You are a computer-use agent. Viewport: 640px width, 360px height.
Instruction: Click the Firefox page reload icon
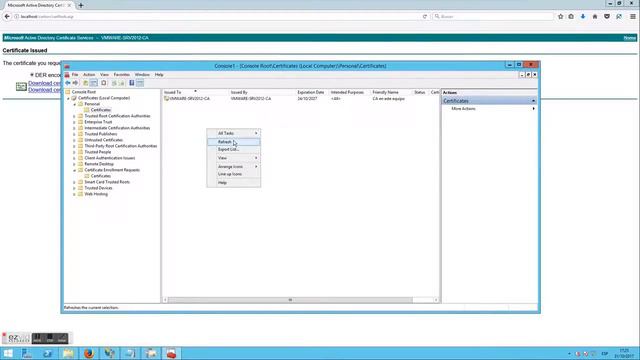point(424,16)
